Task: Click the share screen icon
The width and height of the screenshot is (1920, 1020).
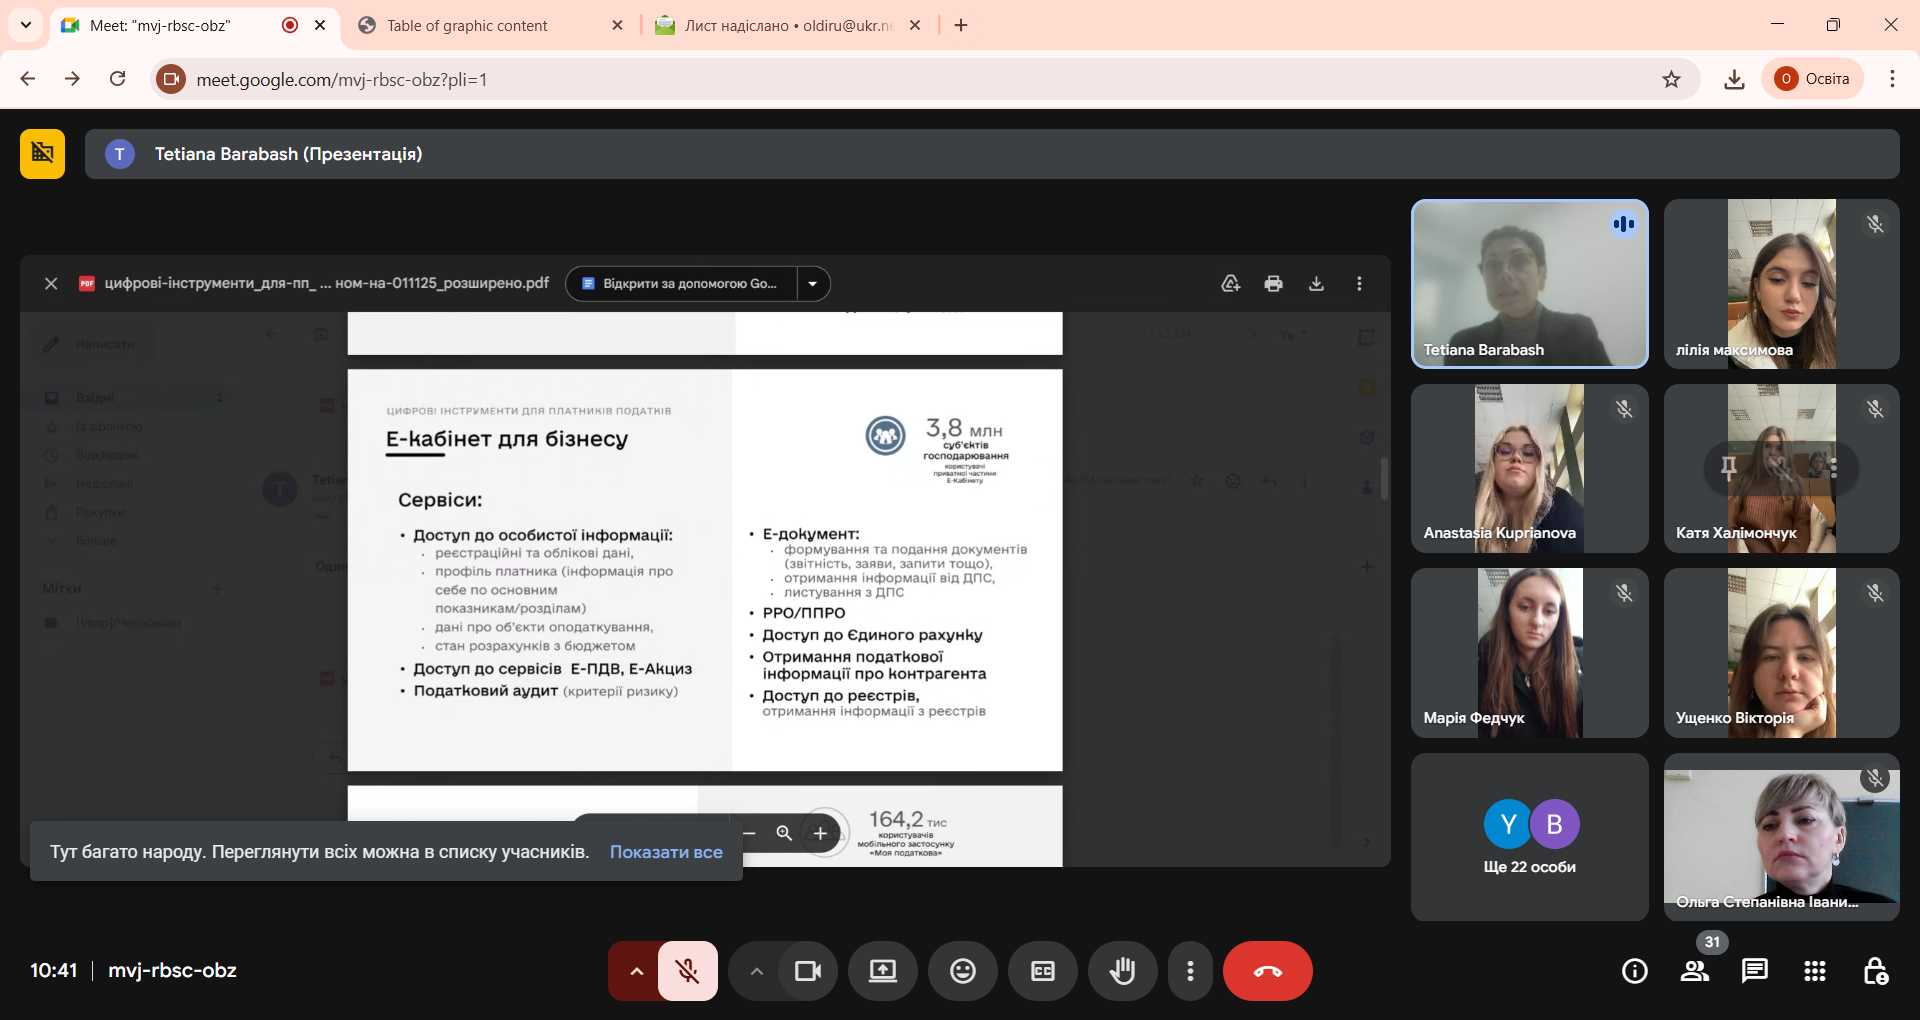Action: pos(882,971)
